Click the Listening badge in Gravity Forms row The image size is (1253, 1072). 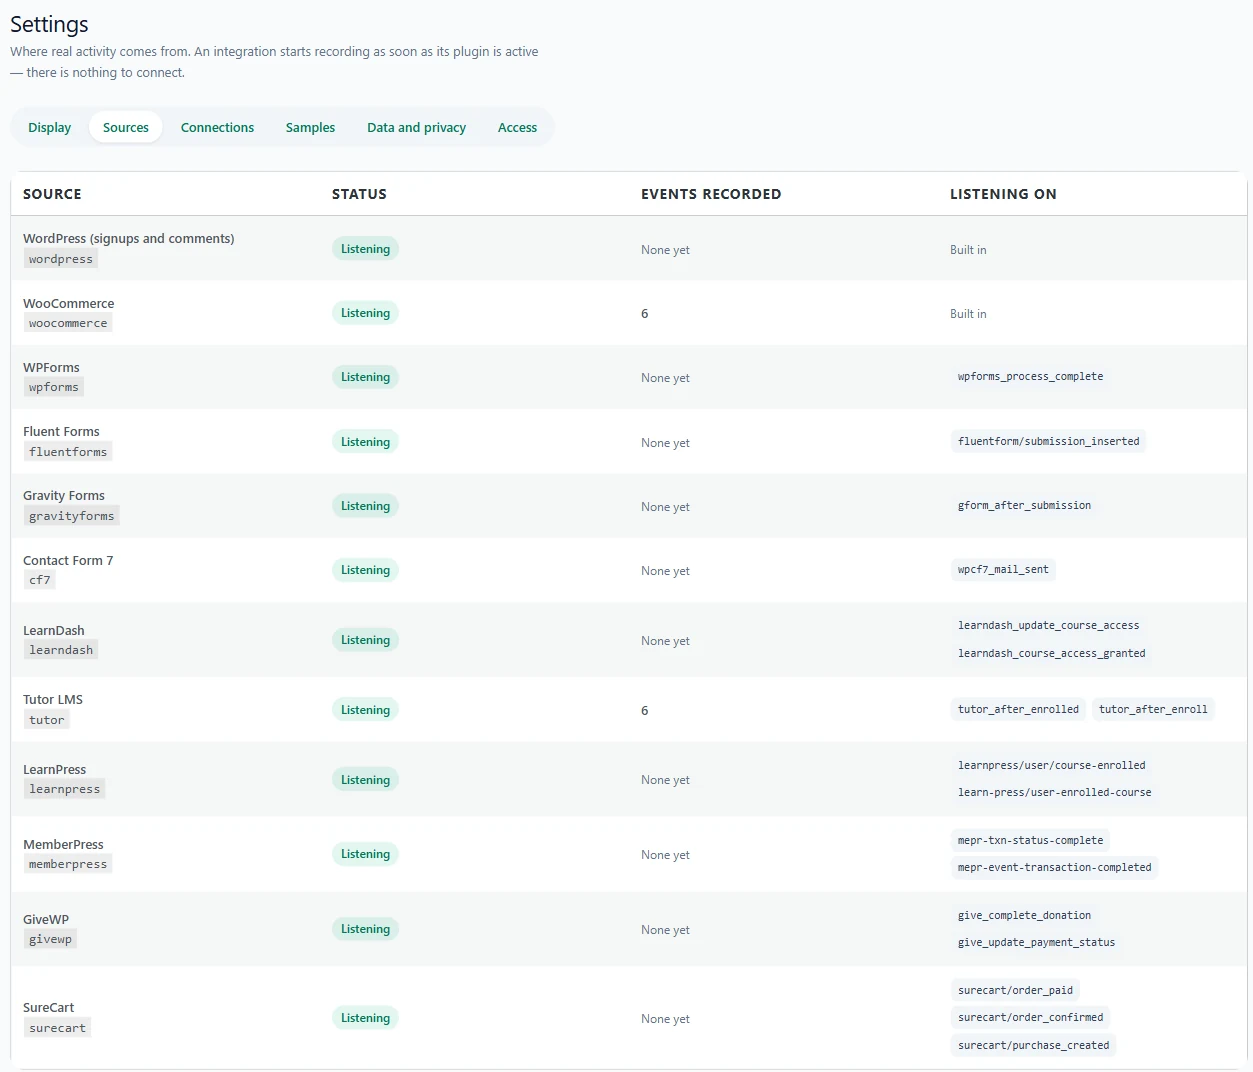[x=365, y=506]
